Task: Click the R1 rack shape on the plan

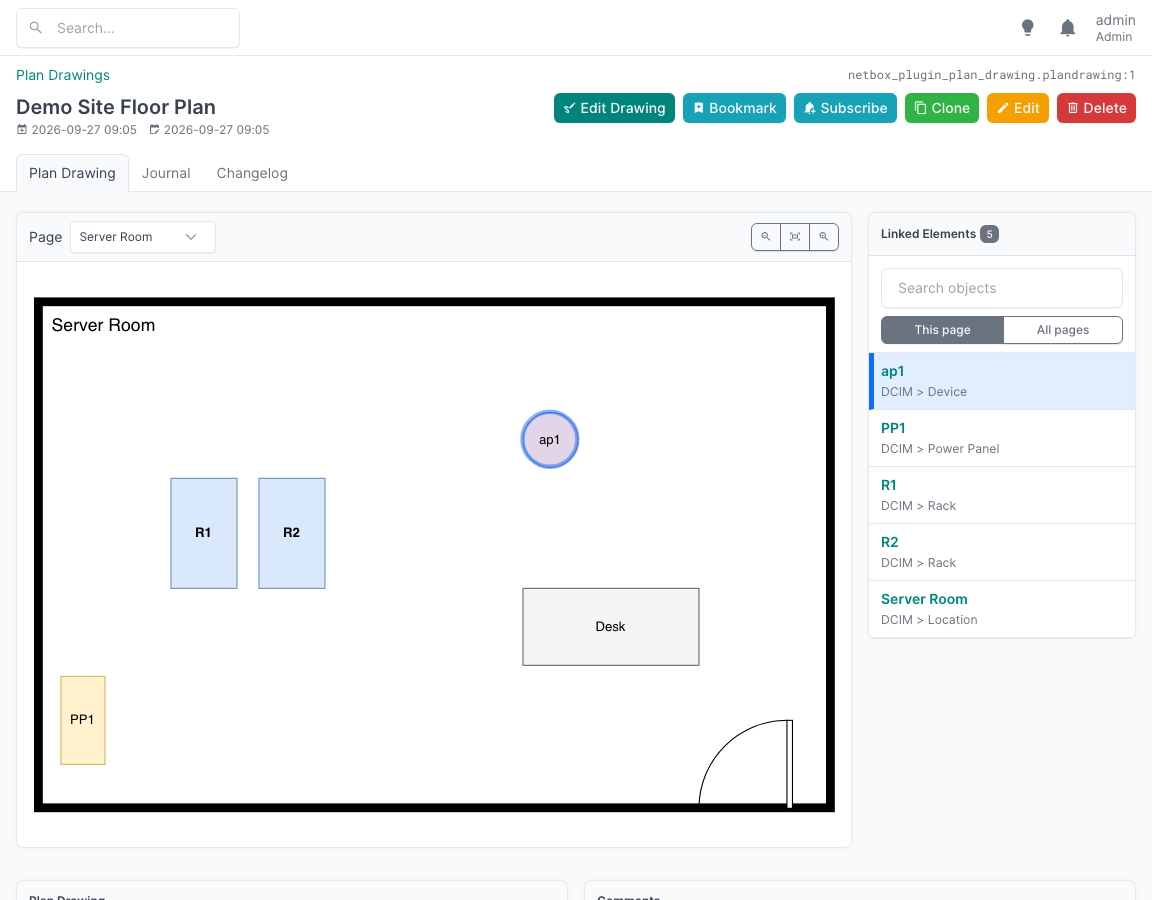Action: coord(204,533)
